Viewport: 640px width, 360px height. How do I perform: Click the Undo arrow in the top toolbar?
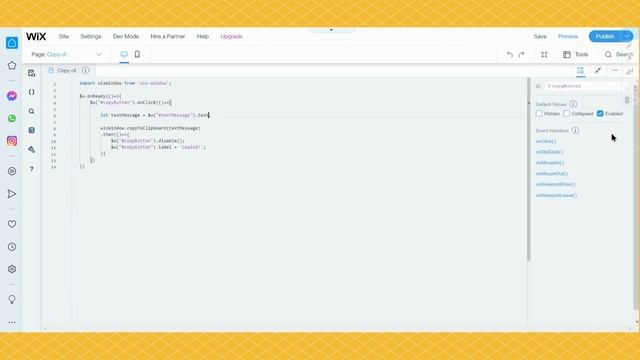[509, 54]
